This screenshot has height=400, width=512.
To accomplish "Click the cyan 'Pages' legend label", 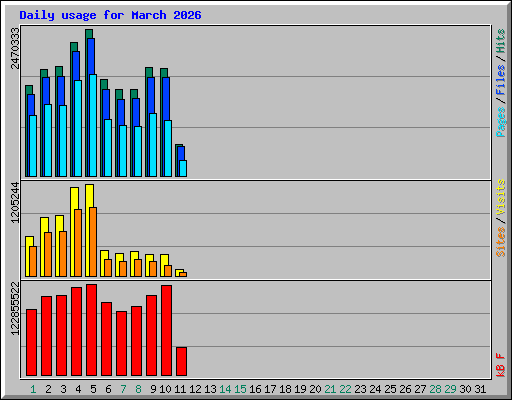I will click(x=500, y=122).
